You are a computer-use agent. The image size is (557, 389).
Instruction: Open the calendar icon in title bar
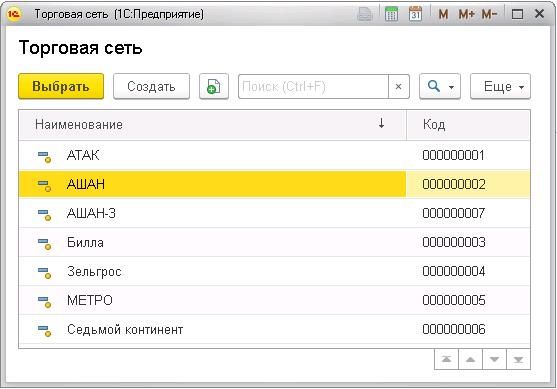click(416, 14)
